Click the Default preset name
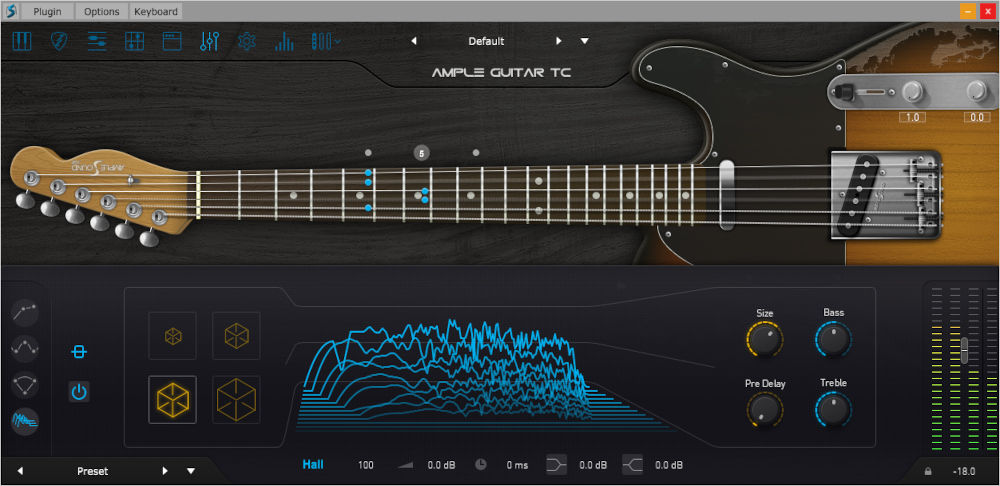The image size is (1000, 486). (x=486, y=41)
